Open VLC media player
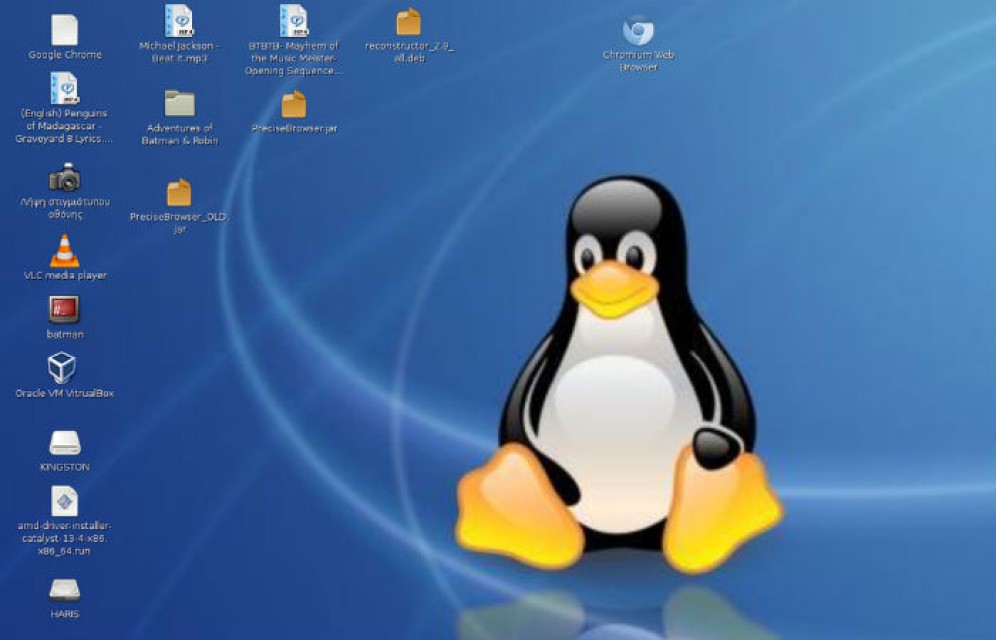Image resolution: width=996 pixels, height=640 pixels. pos(65,250)
